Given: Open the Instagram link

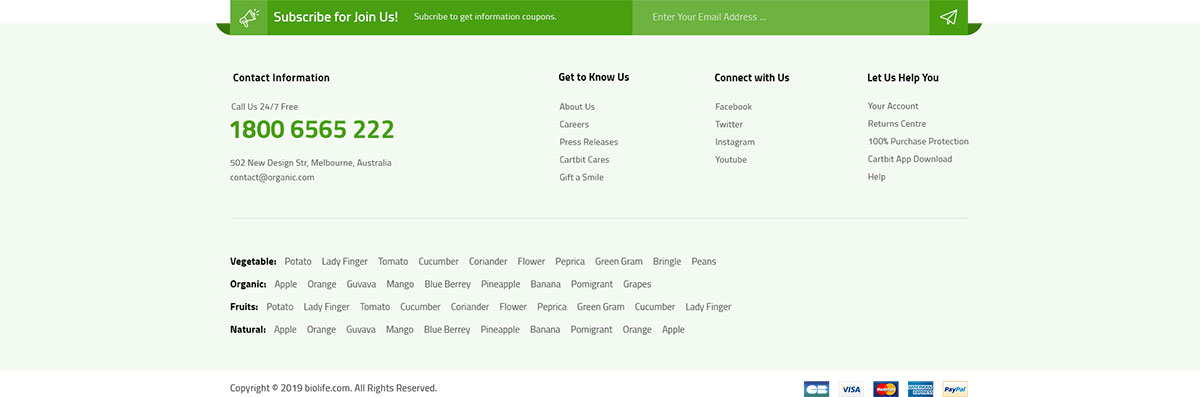Looking at the screenshot, I should pos(735,142).
